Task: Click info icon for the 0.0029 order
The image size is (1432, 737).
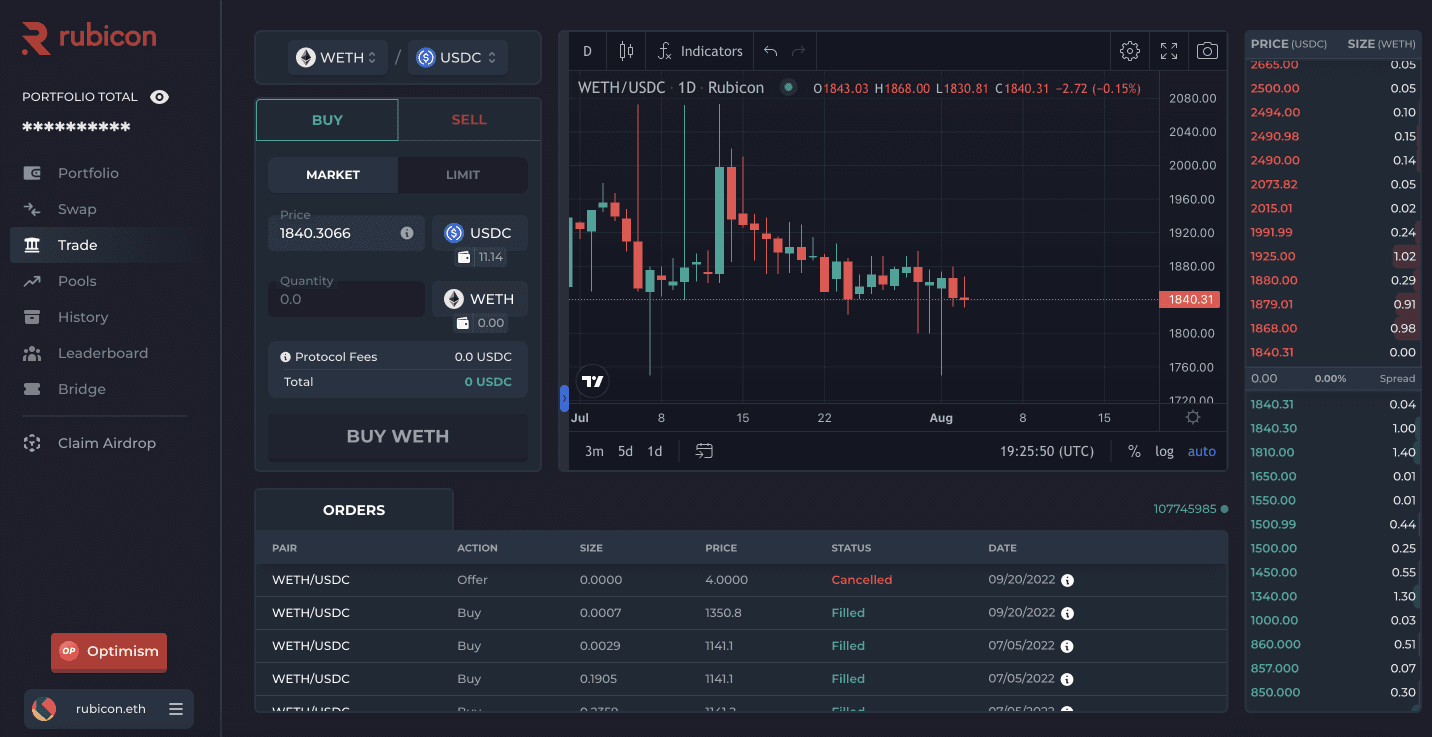Action: coord(1067,646)
